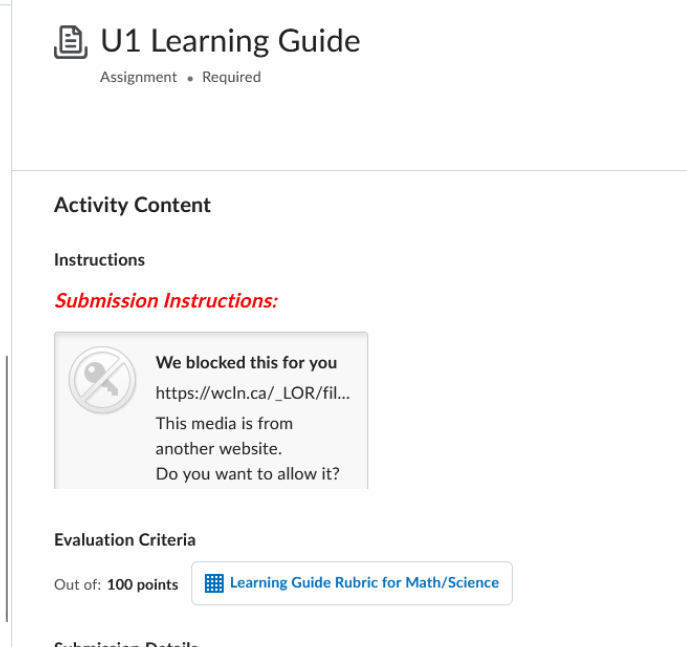Click the assignment document icon beside the title
Image resolution: width=687 pixels, height=647 pixels.
(70, 43)
